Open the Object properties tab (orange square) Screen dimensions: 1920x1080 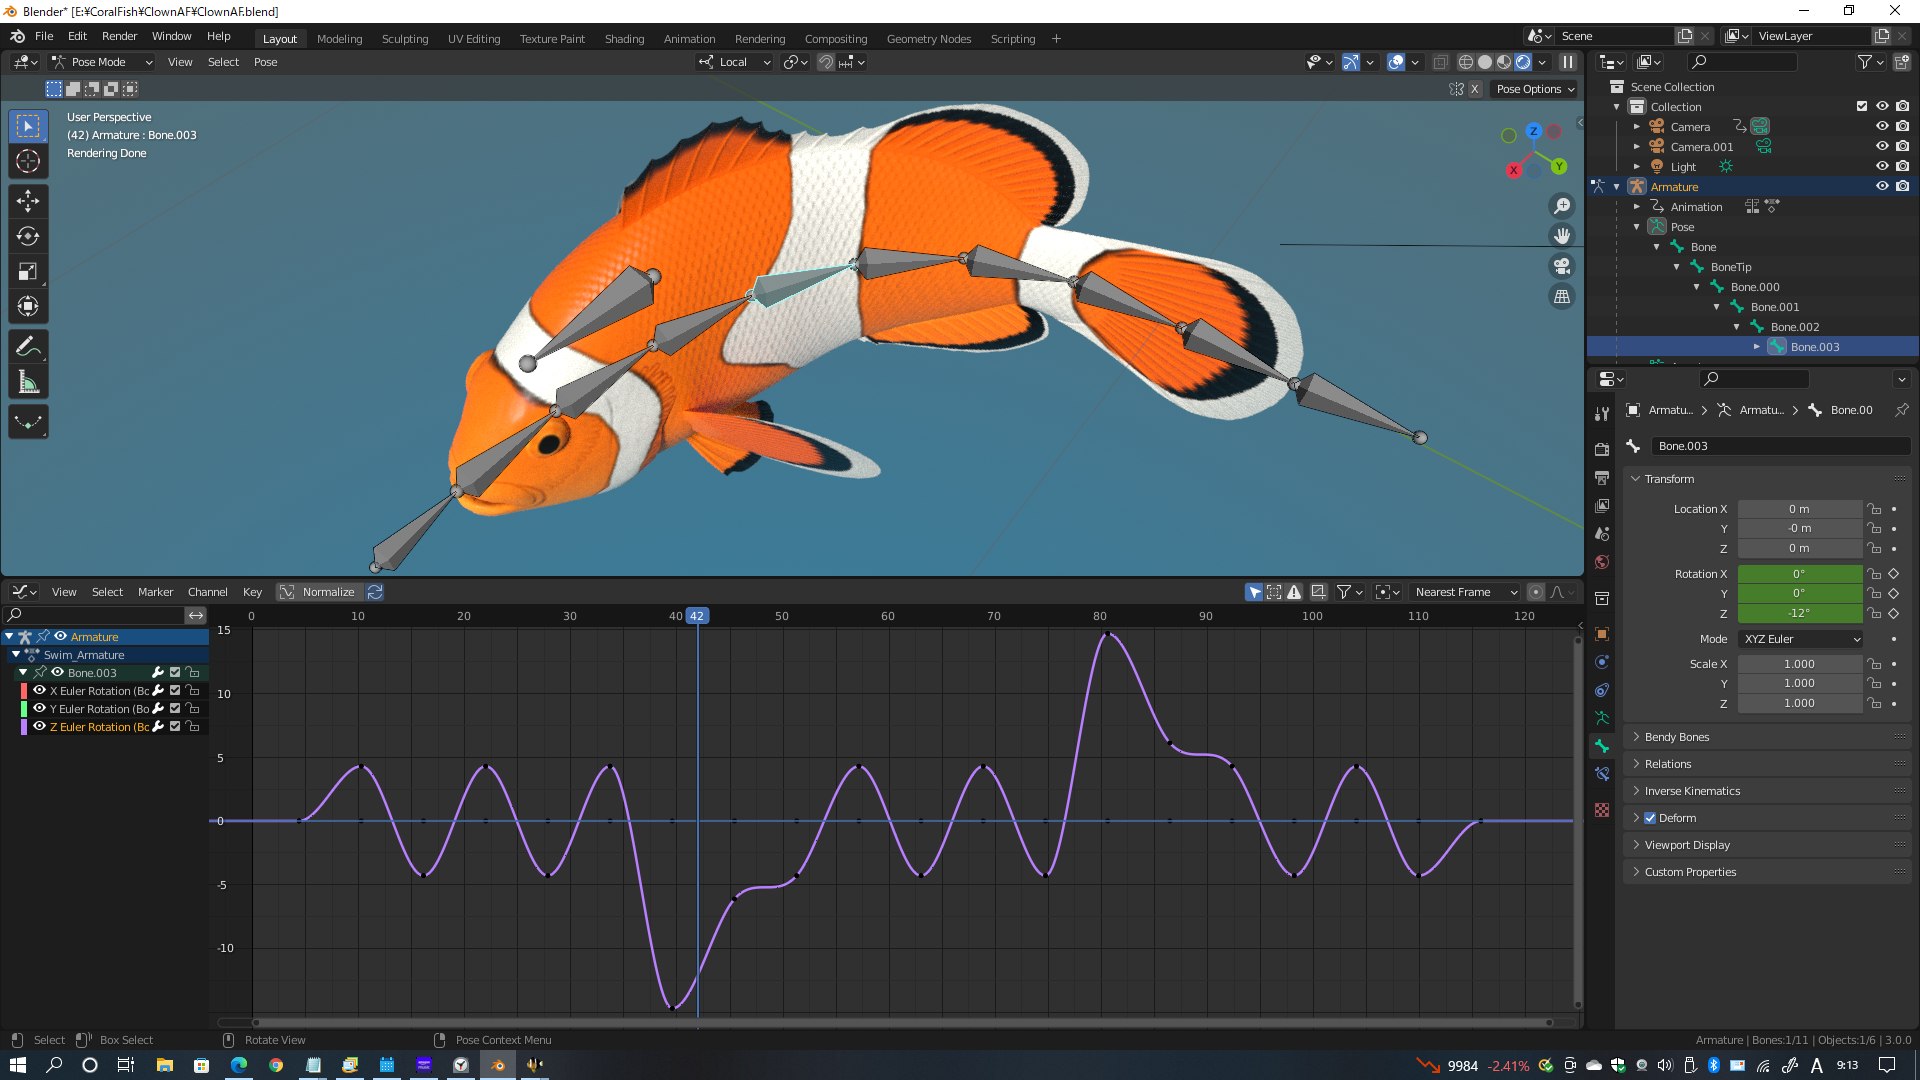tap(1601, 634)
